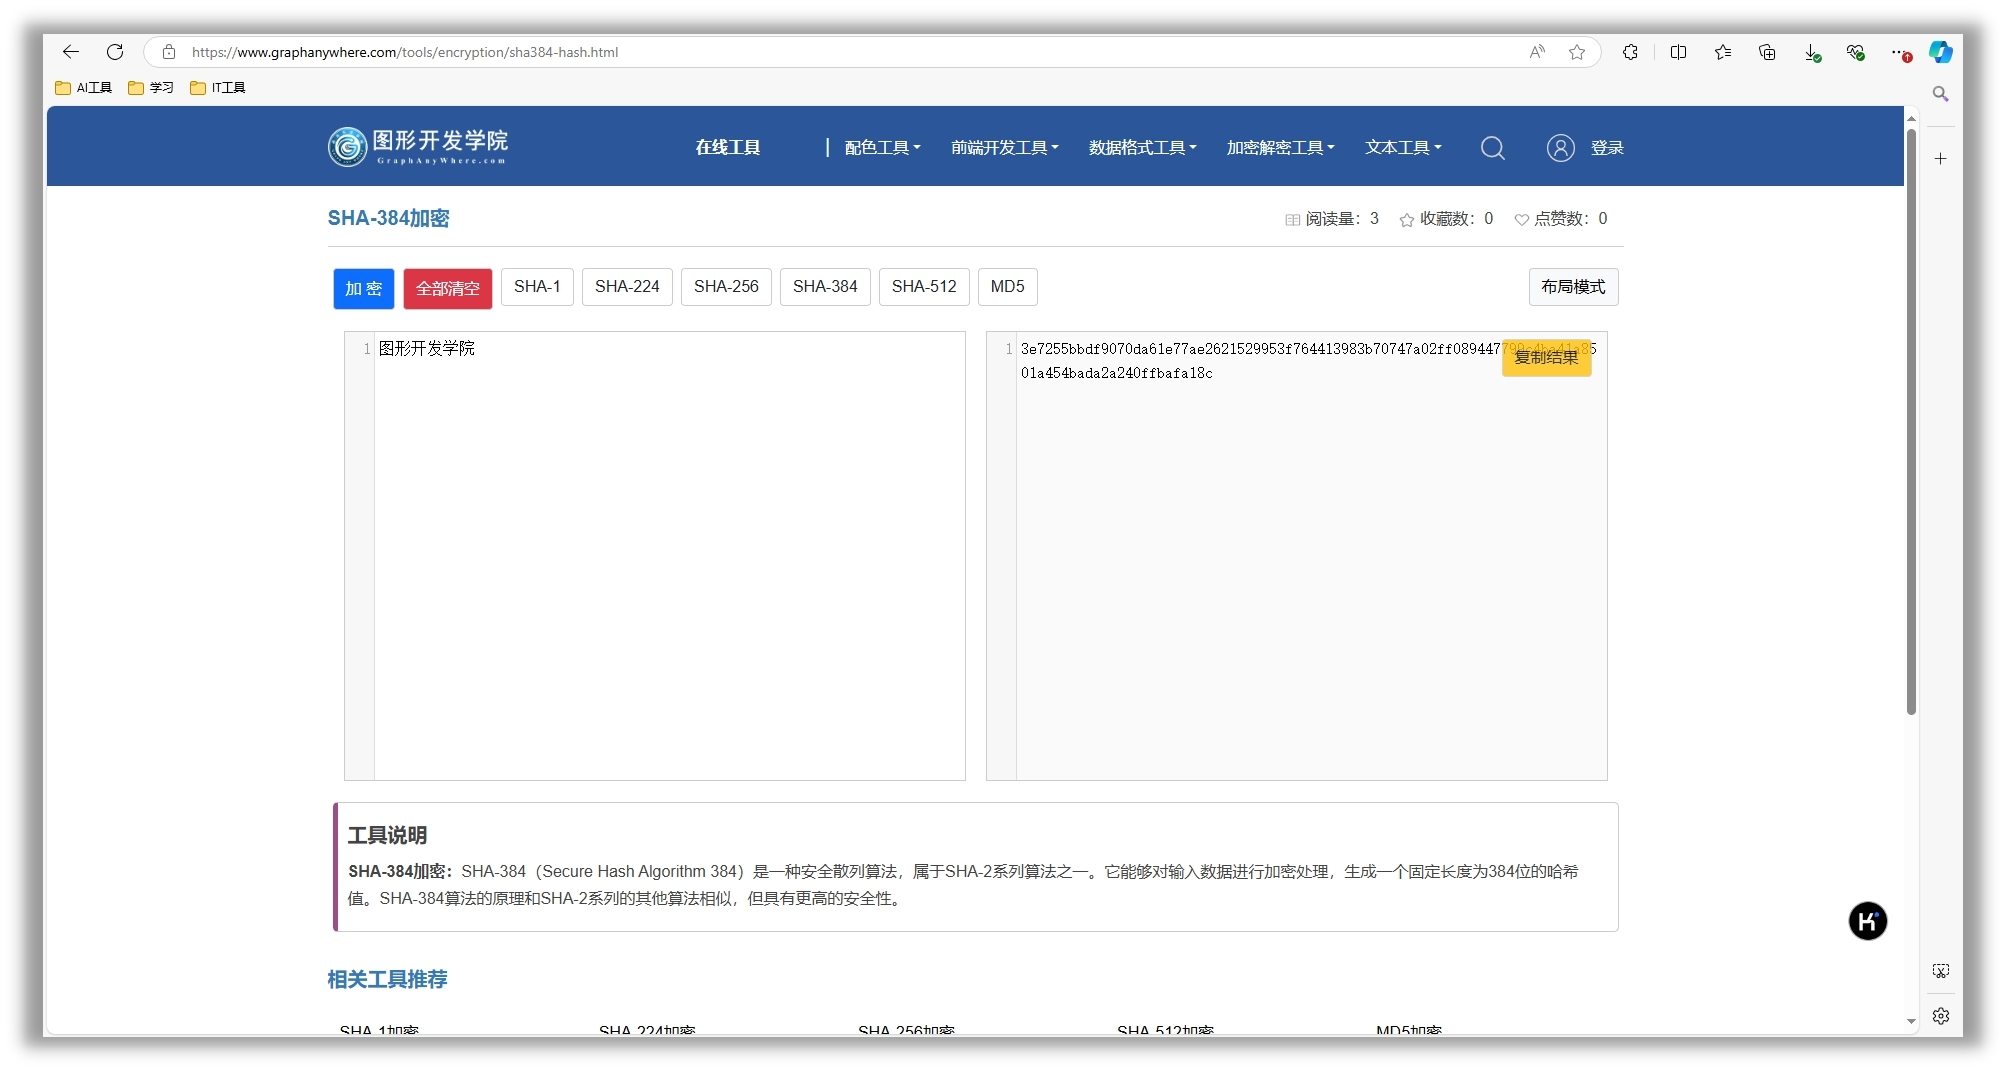Open the IT工具 bookmark folder
2010x1070 pixels.
tap(218, 88)
